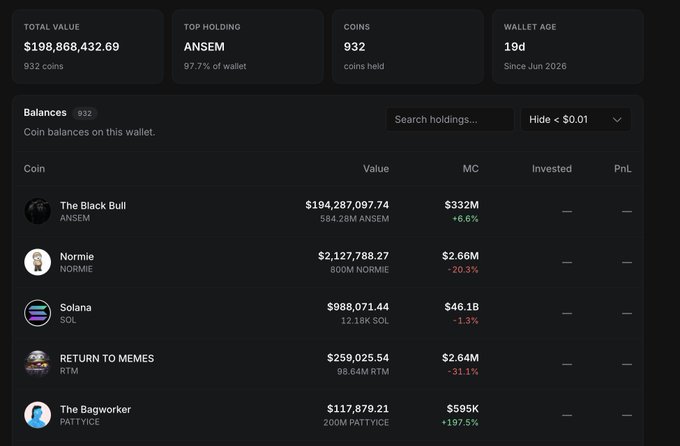The image size is (680, 446).
Task: Click the ANSEM ticker under The Black Bull
Action: pos(75,218)
